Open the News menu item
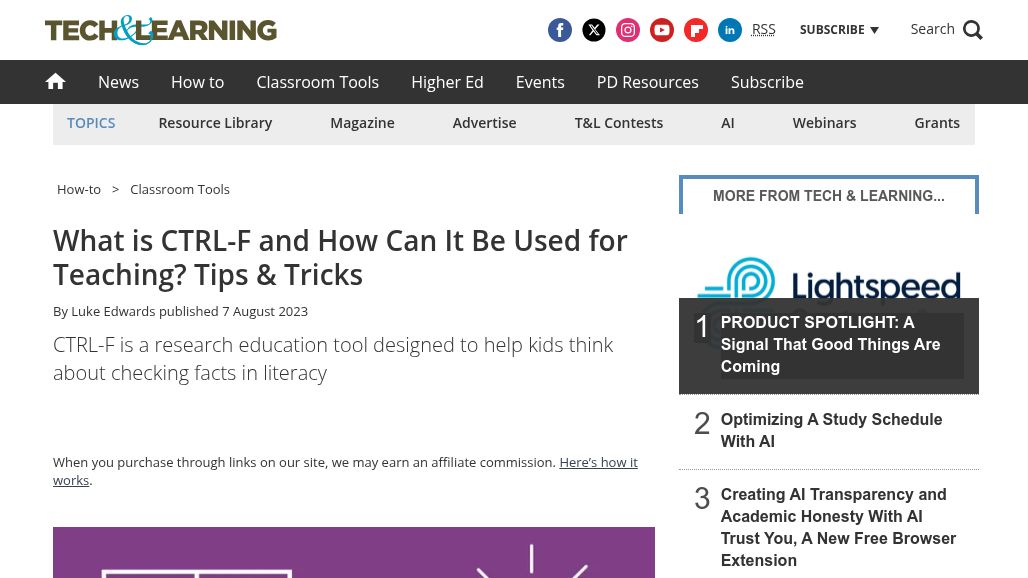This screenshot has height=578, width=1028. [119, 82]
